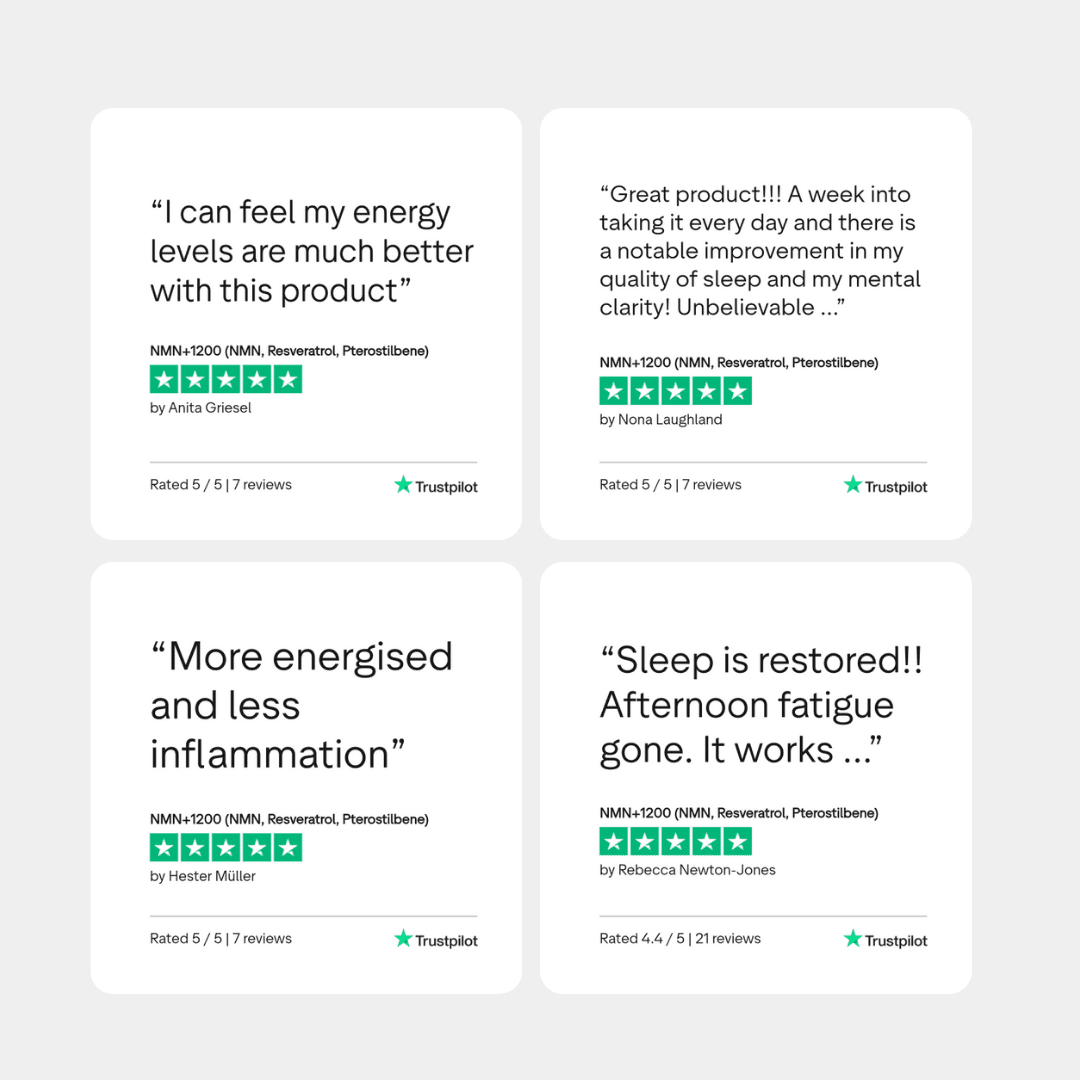
Task: Open reviewer name Nona Laughland
Action: [661, 420]
